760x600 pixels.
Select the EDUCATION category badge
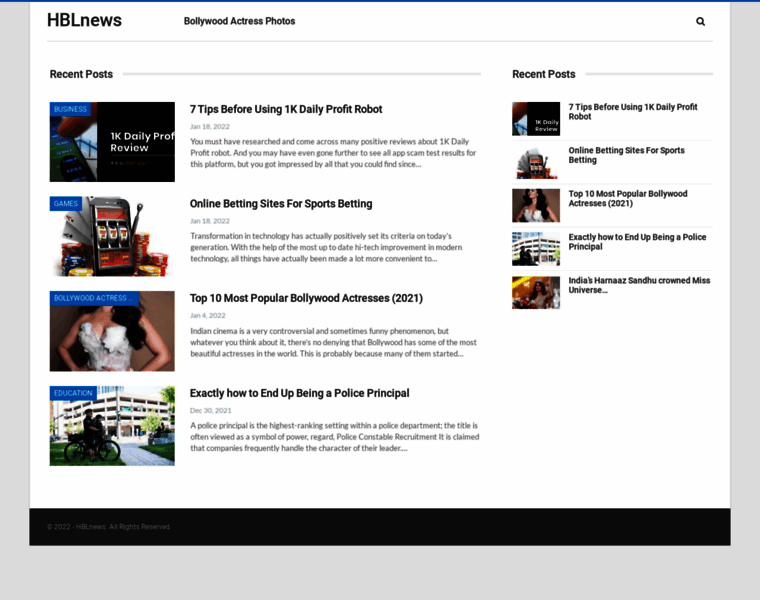point(73,393)
